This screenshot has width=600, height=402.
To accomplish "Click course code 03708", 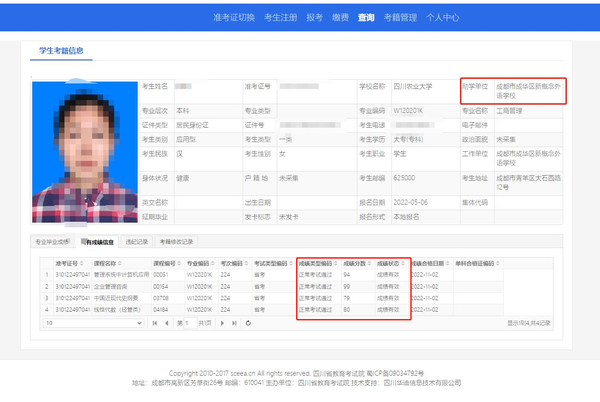I will (x=161, y=298).
